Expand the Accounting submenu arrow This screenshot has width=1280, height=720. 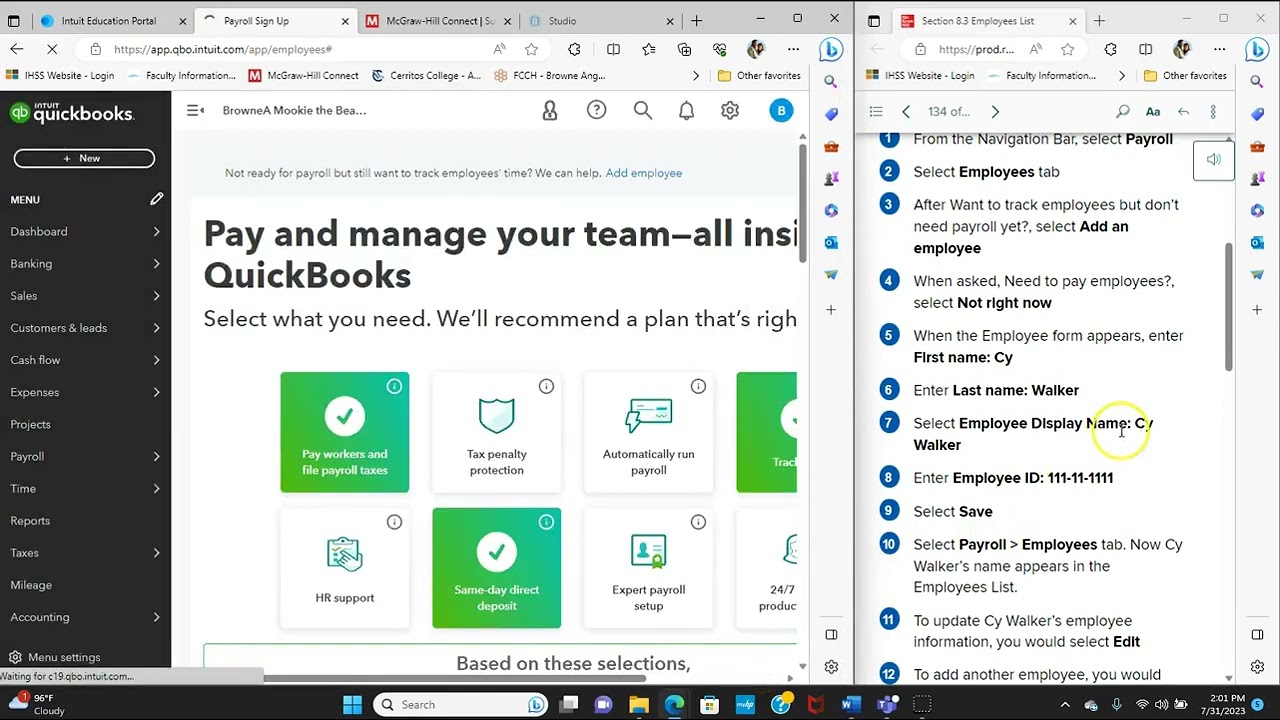(x=156, y=617)
